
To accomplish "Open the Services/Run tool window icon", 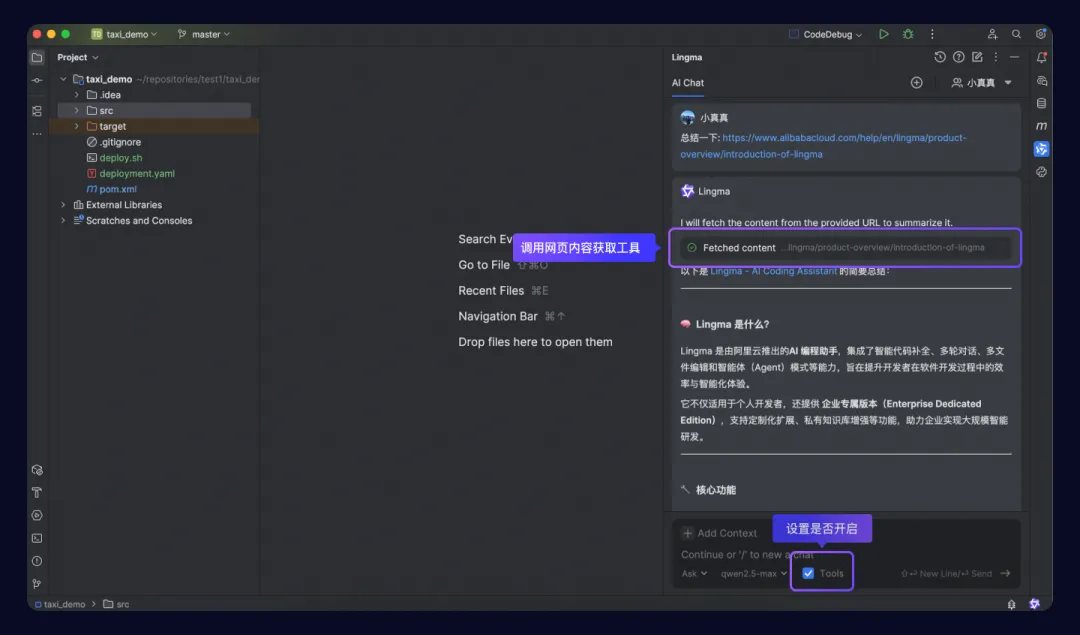I will click(x=37, y=515).
